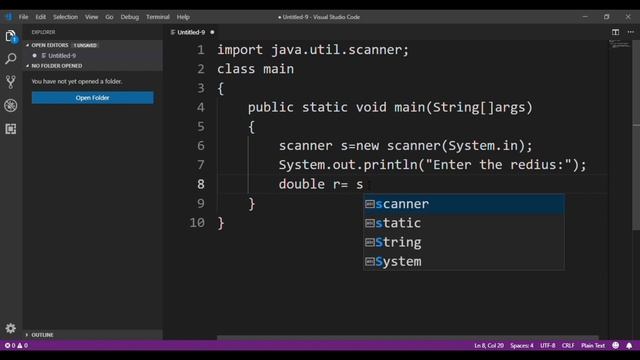Open the Edit menu
The image size is (640, 360).
coord(40,17)
